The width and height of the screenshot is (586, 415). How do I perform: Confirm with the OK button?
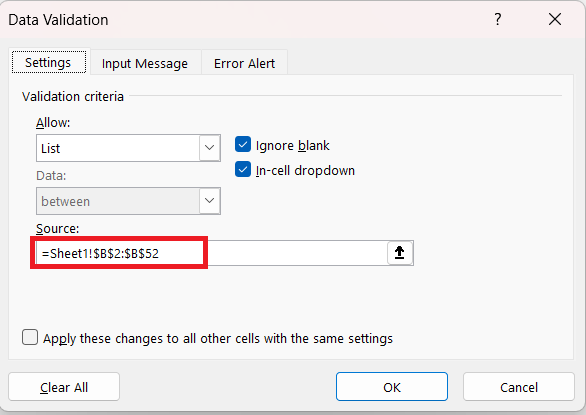coord(392,387)
